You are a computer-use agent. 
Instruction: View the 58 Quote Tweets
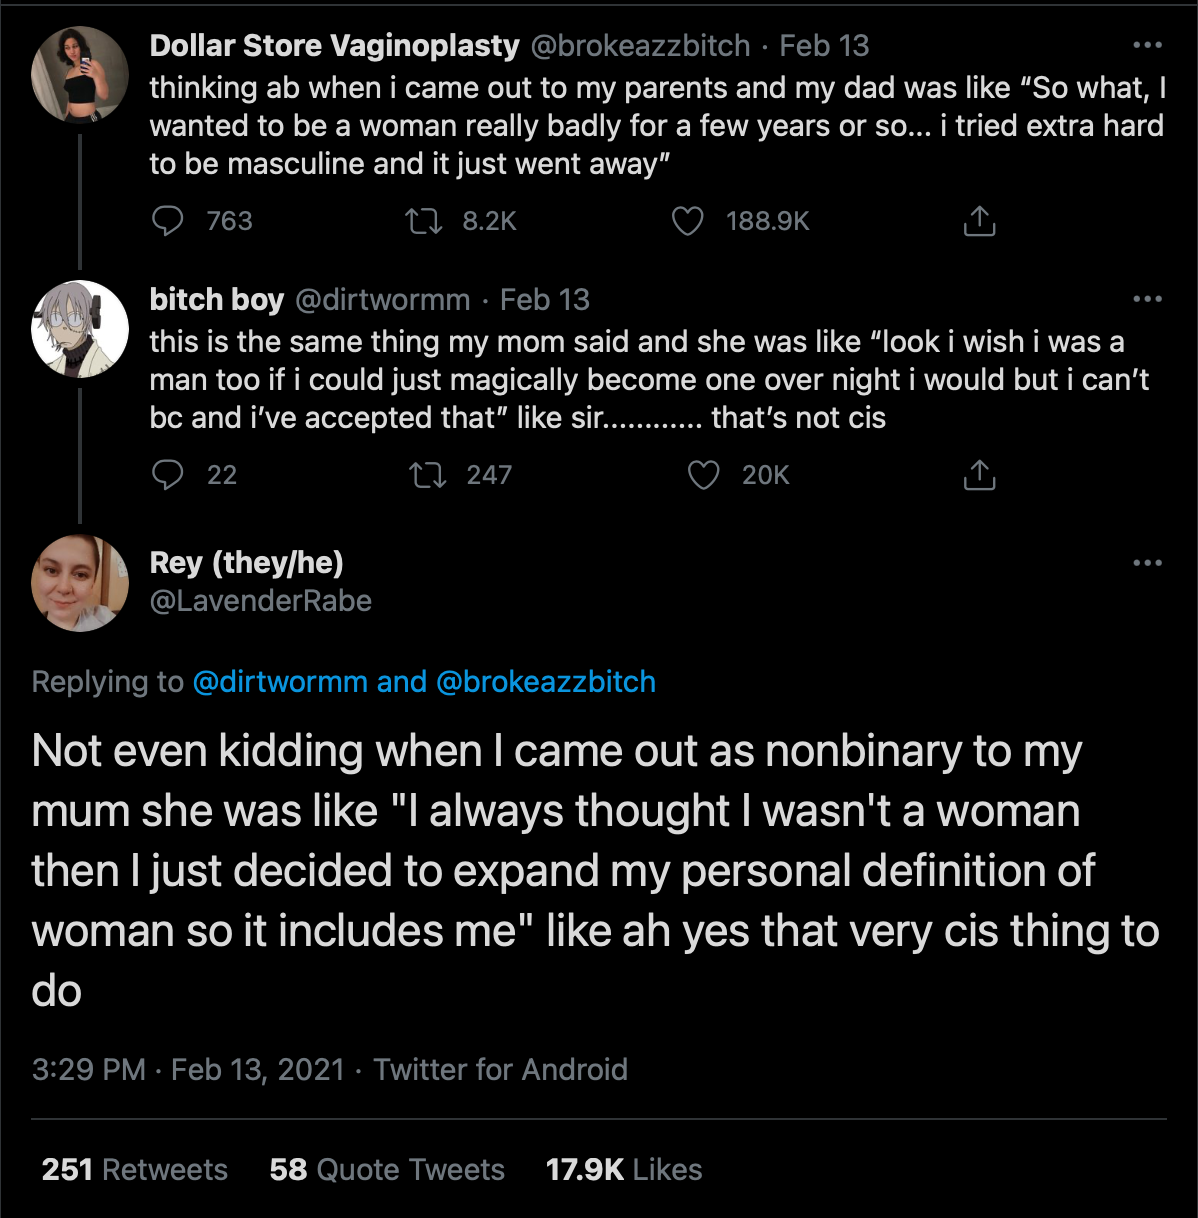(387, 1169)
